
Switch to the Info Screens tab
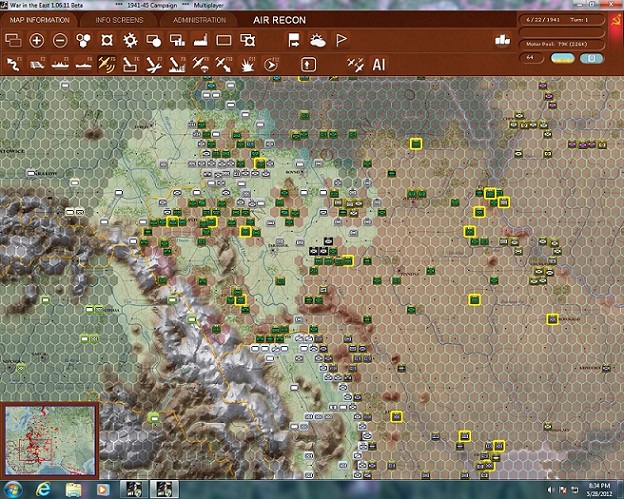(119, 20)
